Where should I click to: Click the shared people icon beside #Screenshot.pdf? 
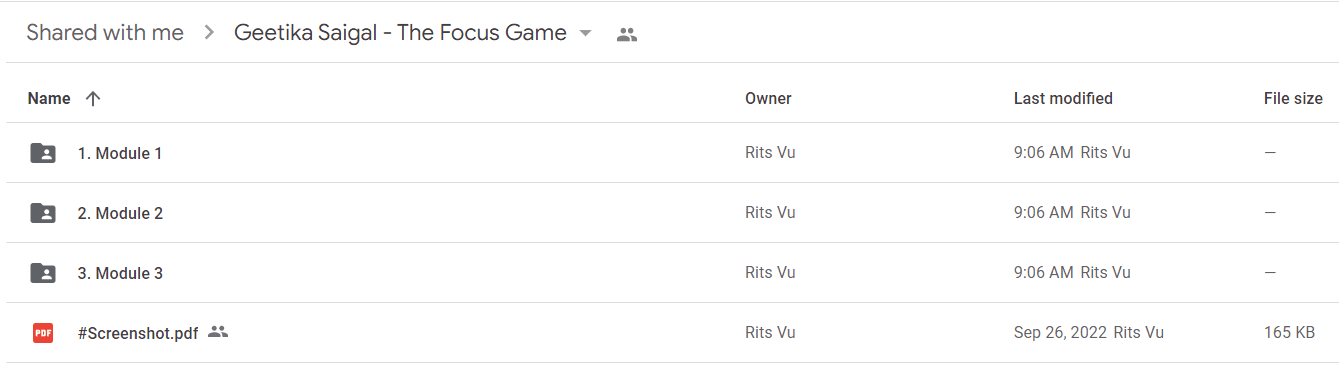coord(218,332)
